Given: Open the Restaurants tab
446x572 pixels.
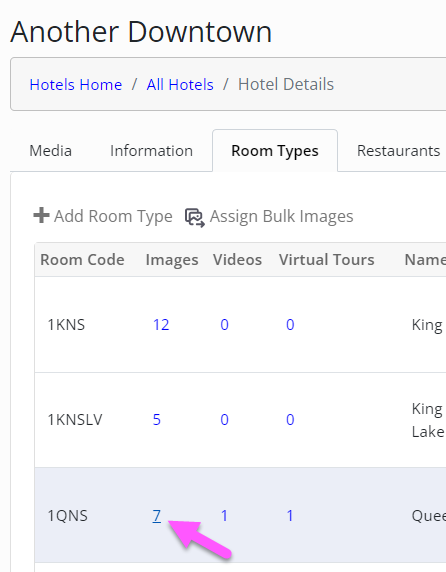Looking at the screenshot, I should (399, 151).
